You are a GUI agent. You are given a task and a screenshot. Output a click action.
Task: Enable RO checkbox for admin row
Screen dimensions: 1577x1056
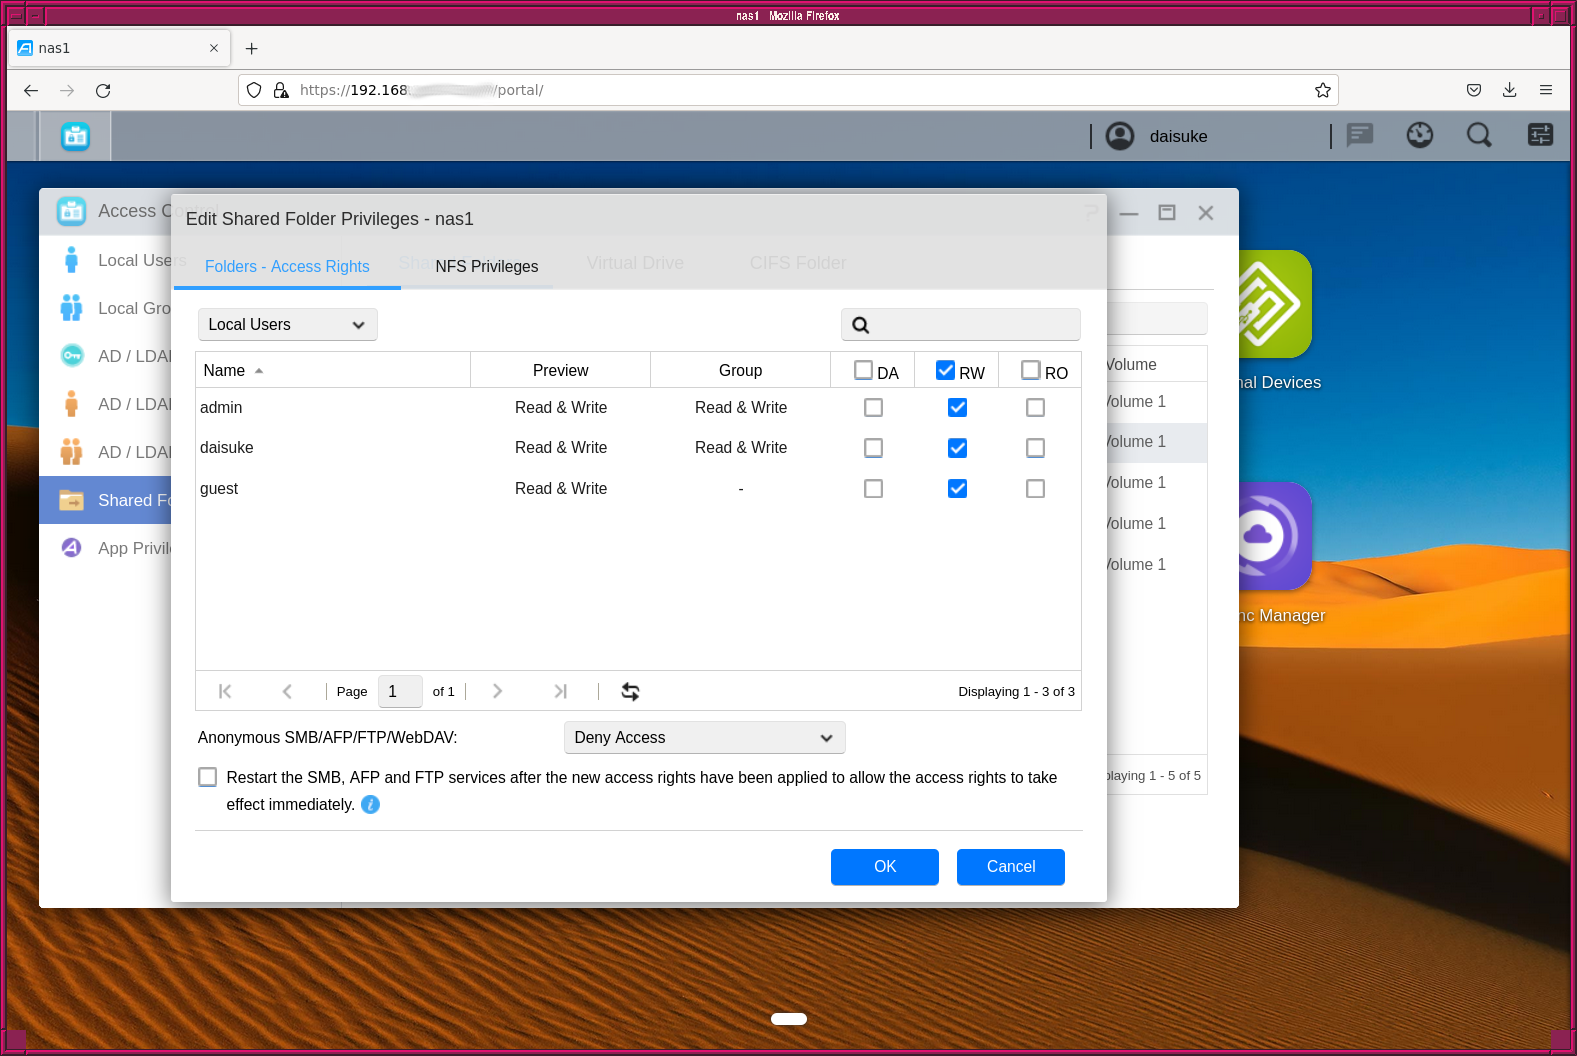tap(1035, 407)
